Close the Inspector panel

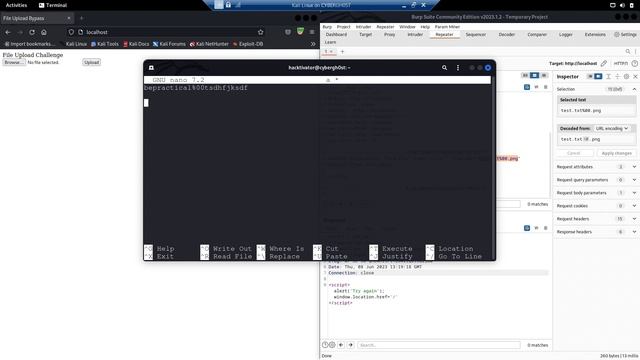tap(636, 76)
